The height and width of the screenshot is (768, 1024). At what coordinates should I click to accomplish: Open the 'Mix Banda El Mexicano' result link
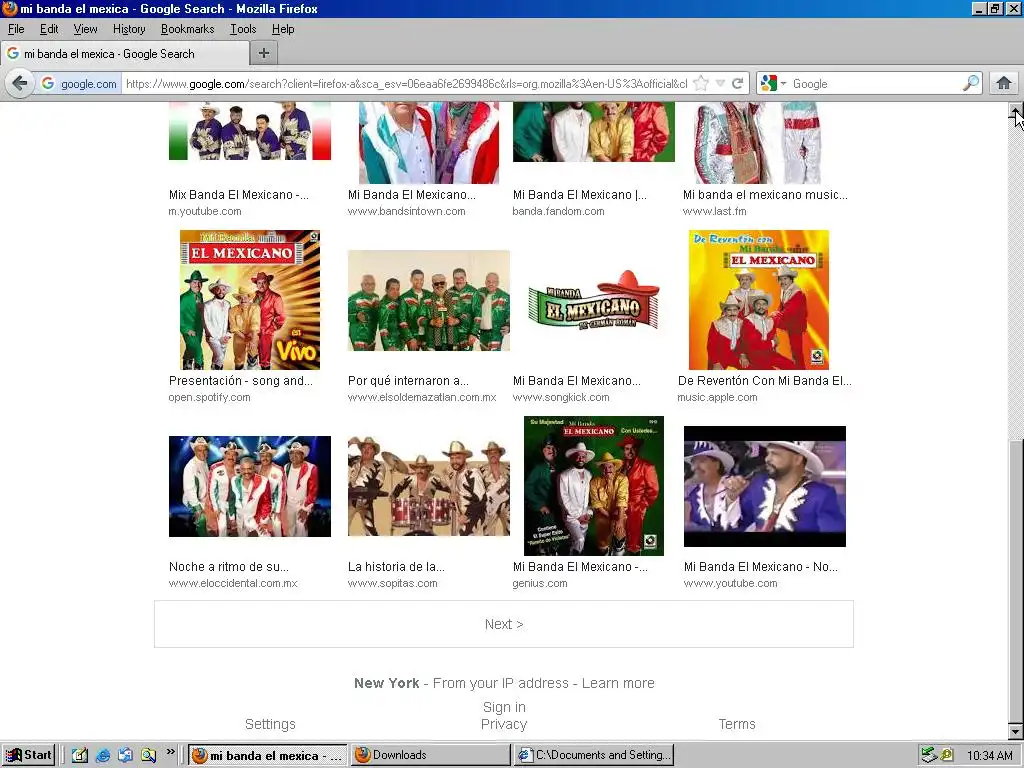239,195
